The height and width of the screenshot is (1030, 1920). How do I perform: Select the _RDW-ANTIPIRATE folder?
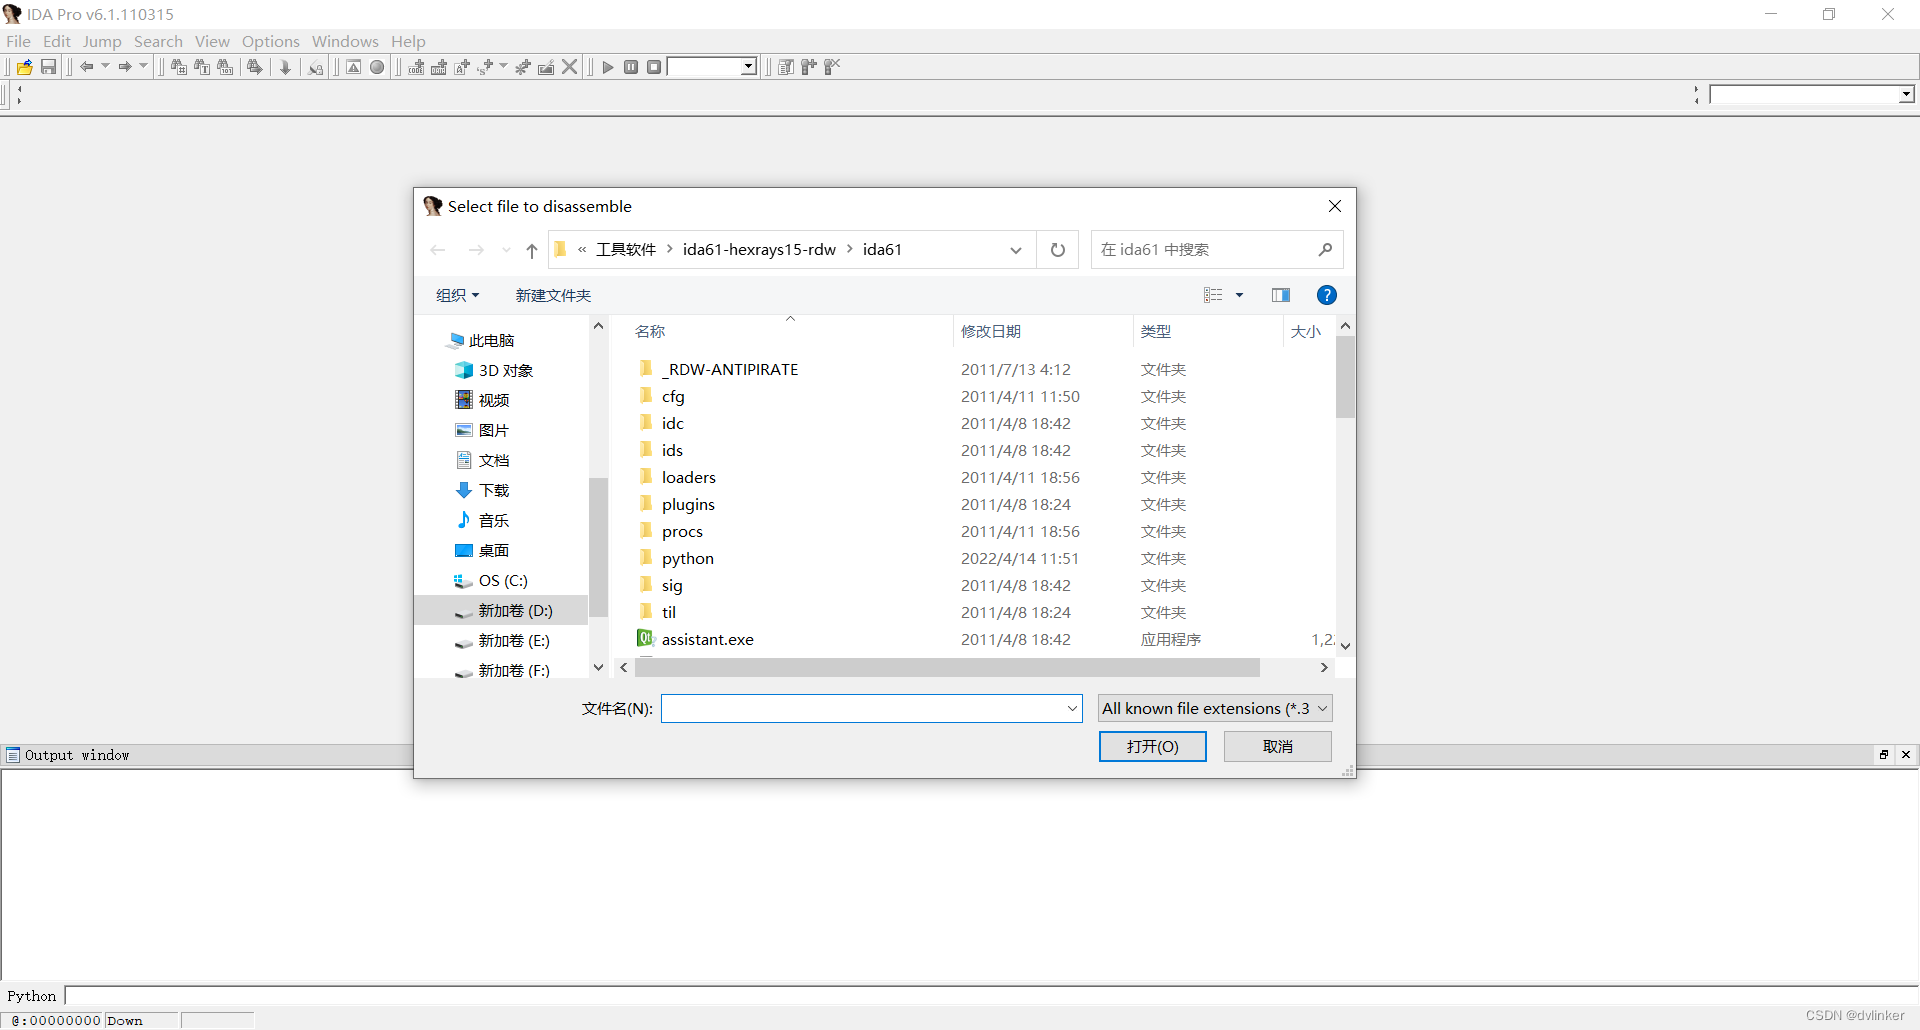click(x=730, y=370)
